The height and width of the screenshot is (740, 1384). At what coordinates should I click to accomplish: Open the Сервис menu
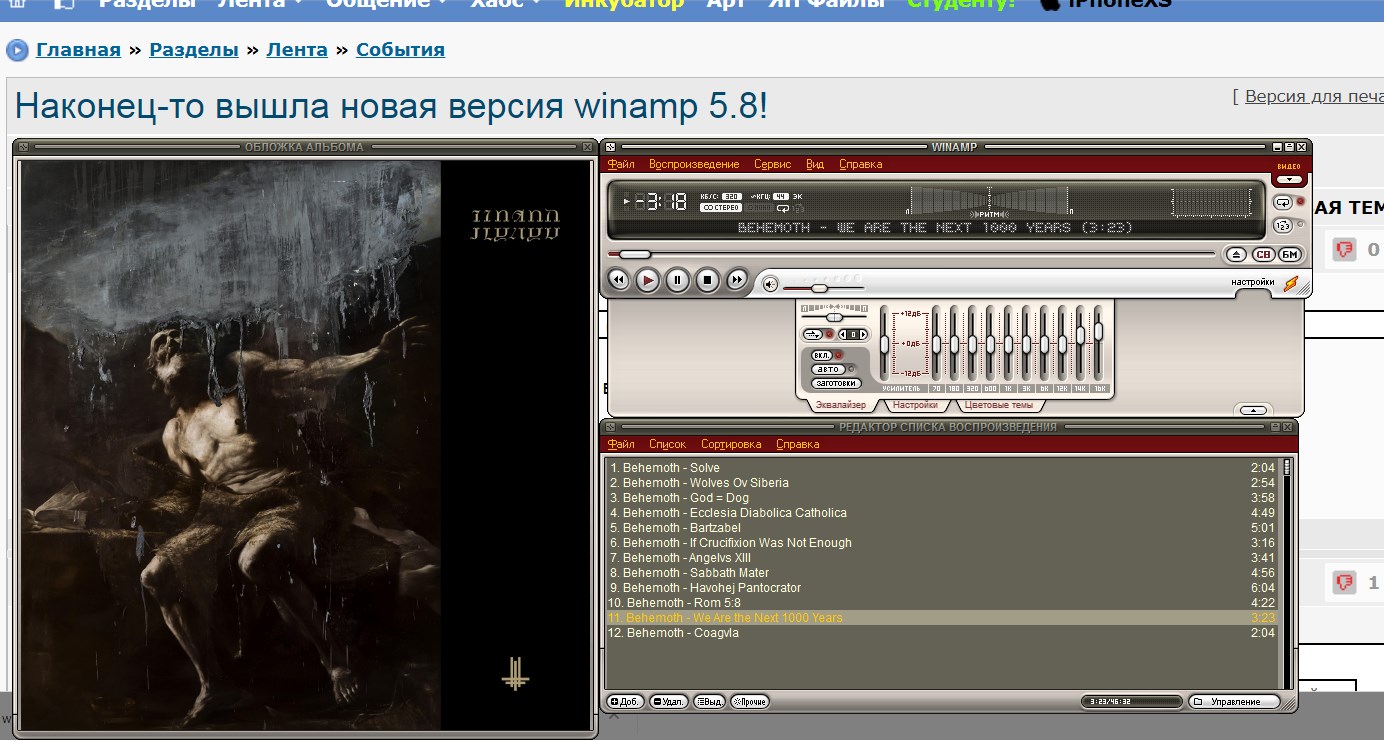pos(772,164)
